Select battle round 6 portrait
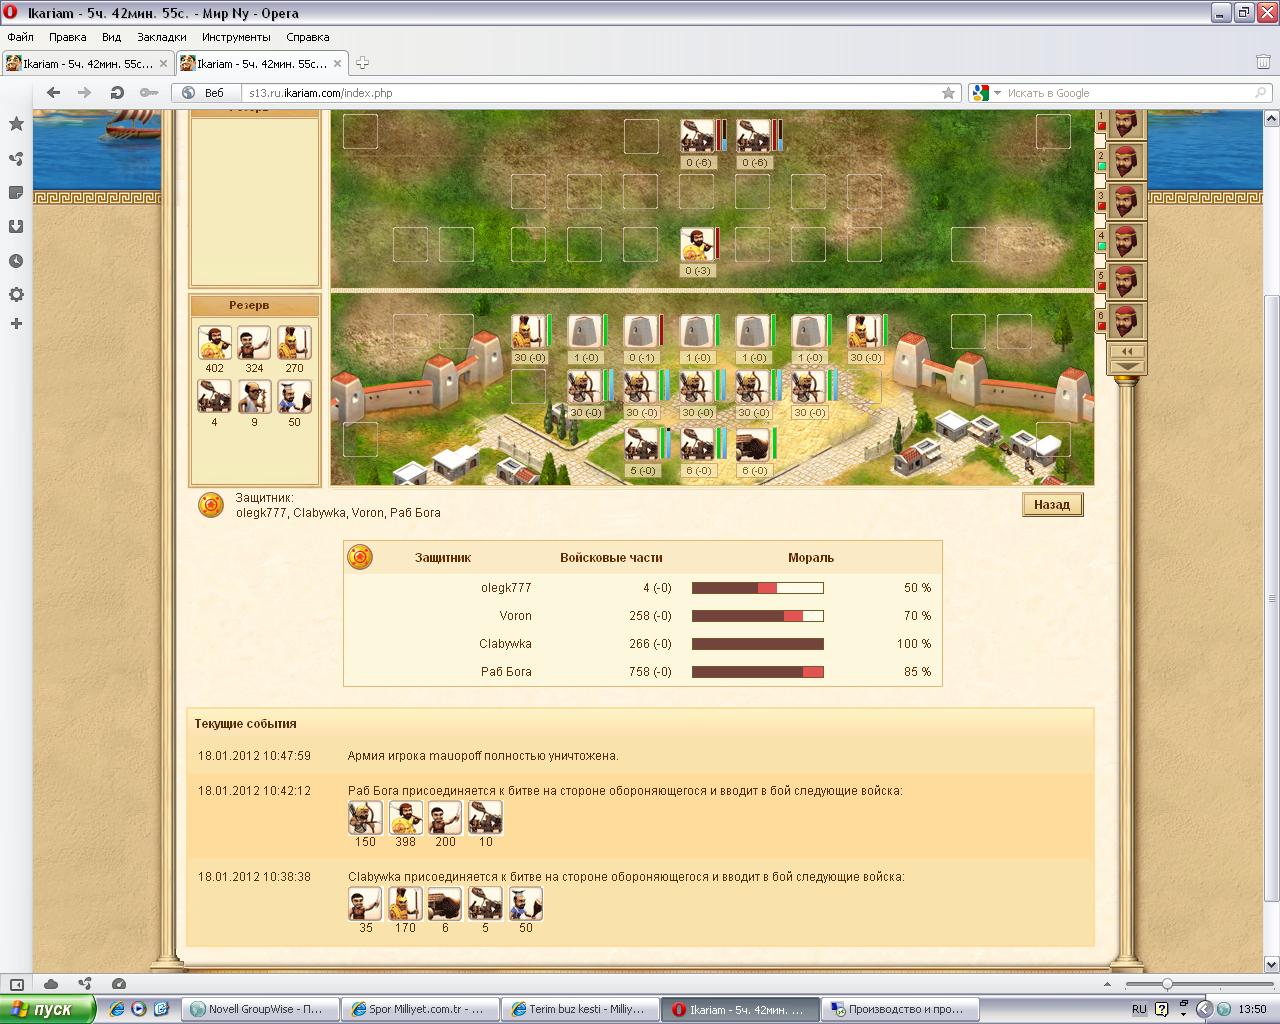Viewport: 1280px width, 1024px height. click(x=1125, y=321)
